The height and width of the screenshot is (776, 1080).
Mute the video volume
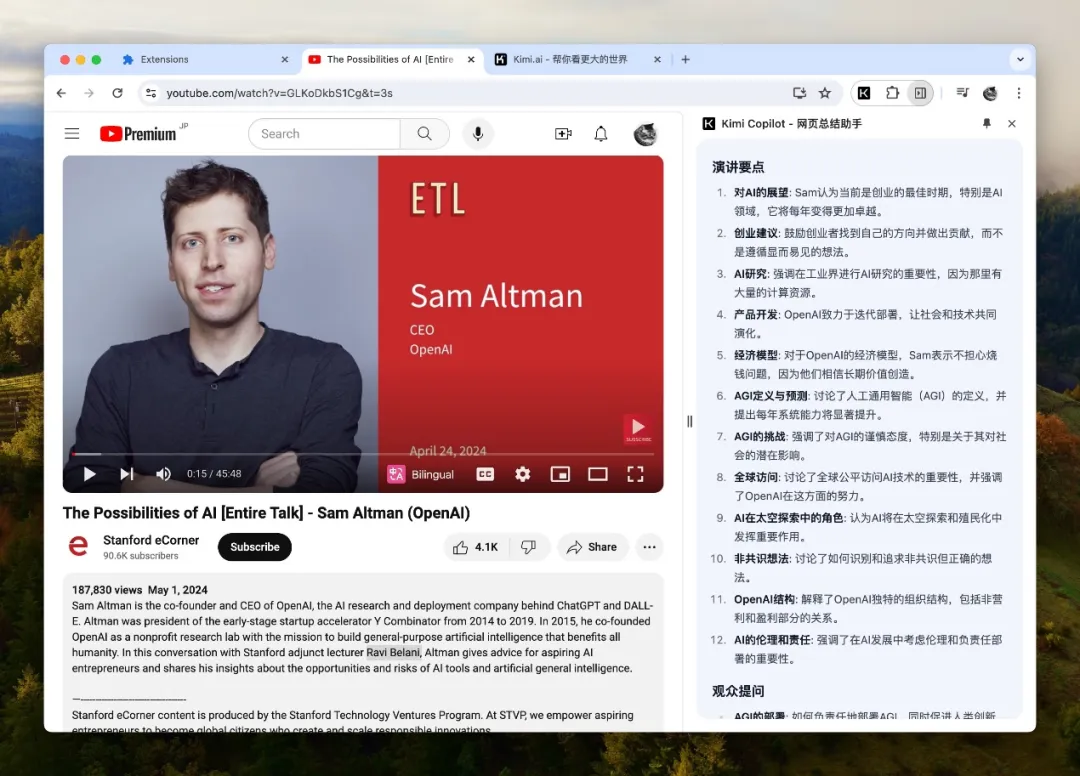[163, 474]
